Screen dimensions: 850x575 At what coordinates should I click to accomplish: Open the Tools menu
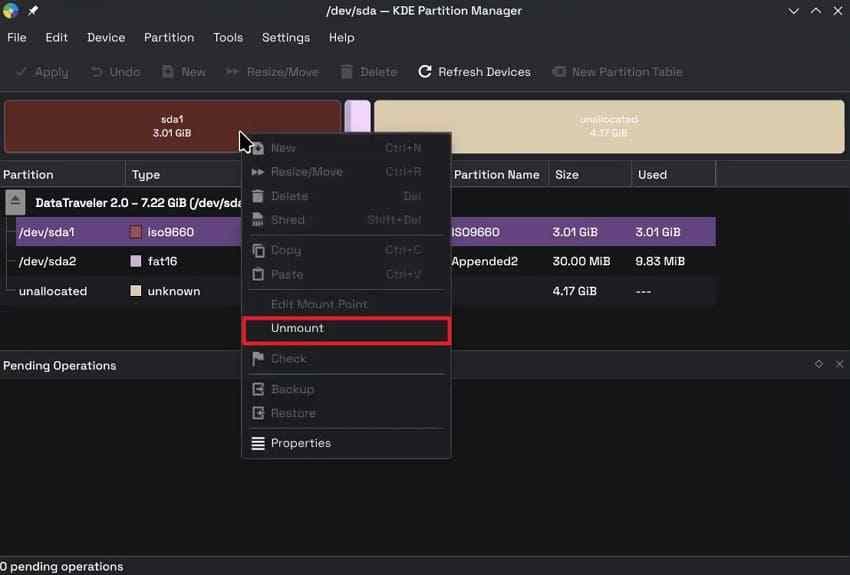[228, 38]
